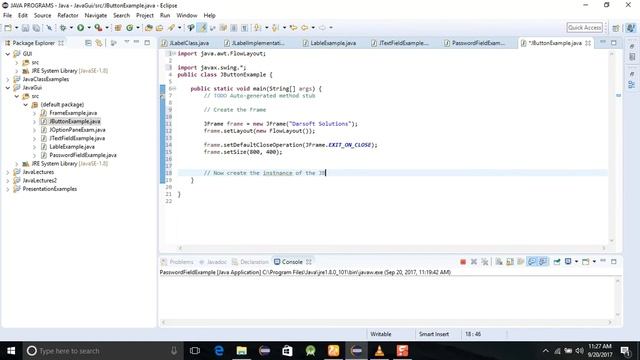Open the File menu
This screenshot has height=360, width=640.
tap(7, 16)
